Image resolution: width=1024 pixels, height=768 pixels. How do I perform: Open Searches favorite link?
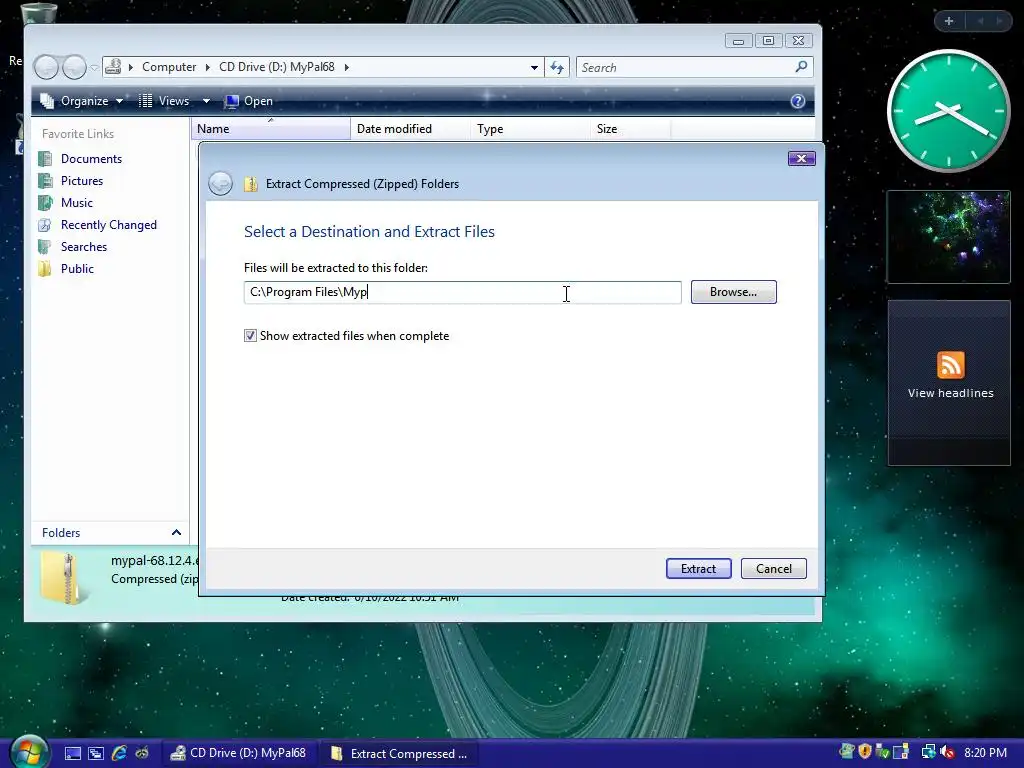[x=84, y=247]
